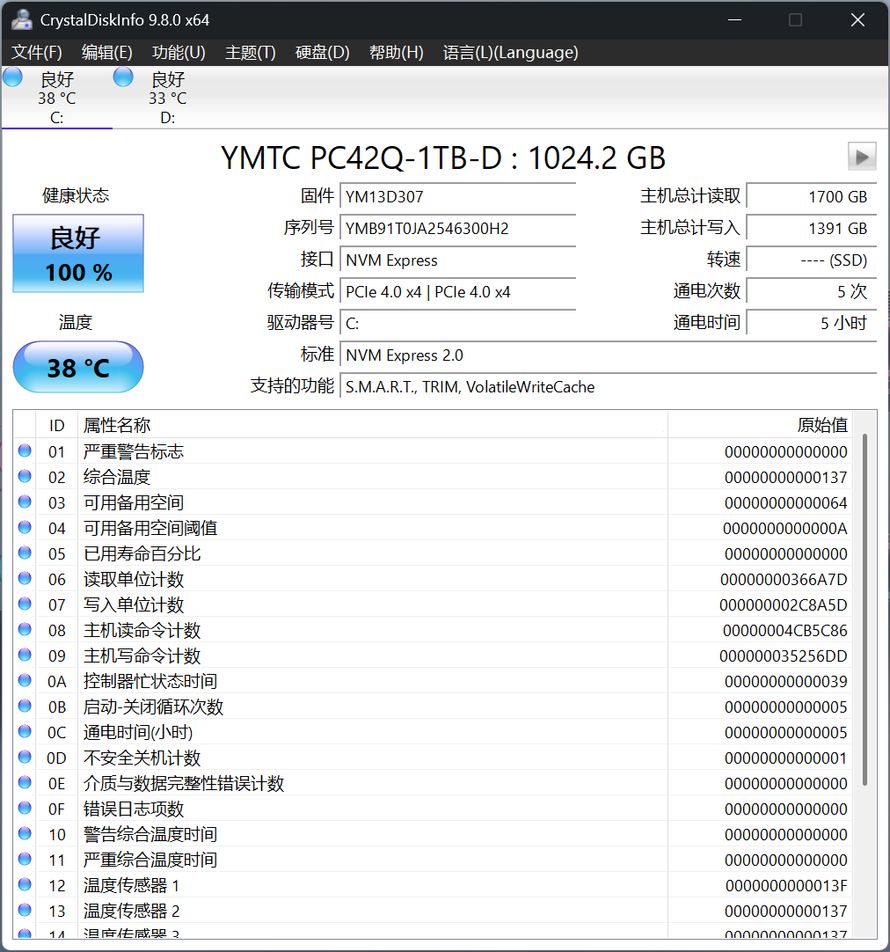Screen dimensions: 890x952
Task: Click the ID column header
Action: tap(56, 425)
